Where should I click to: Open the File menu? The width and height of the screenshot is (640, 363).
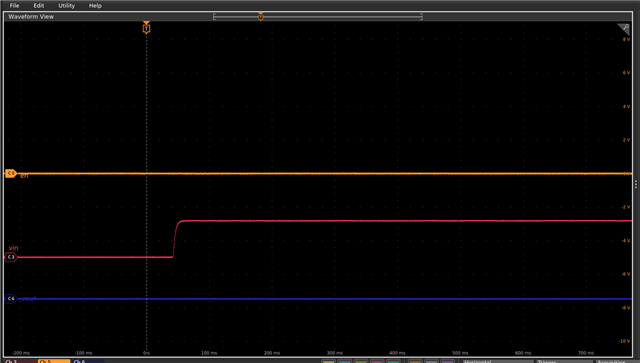pos(14,5)
